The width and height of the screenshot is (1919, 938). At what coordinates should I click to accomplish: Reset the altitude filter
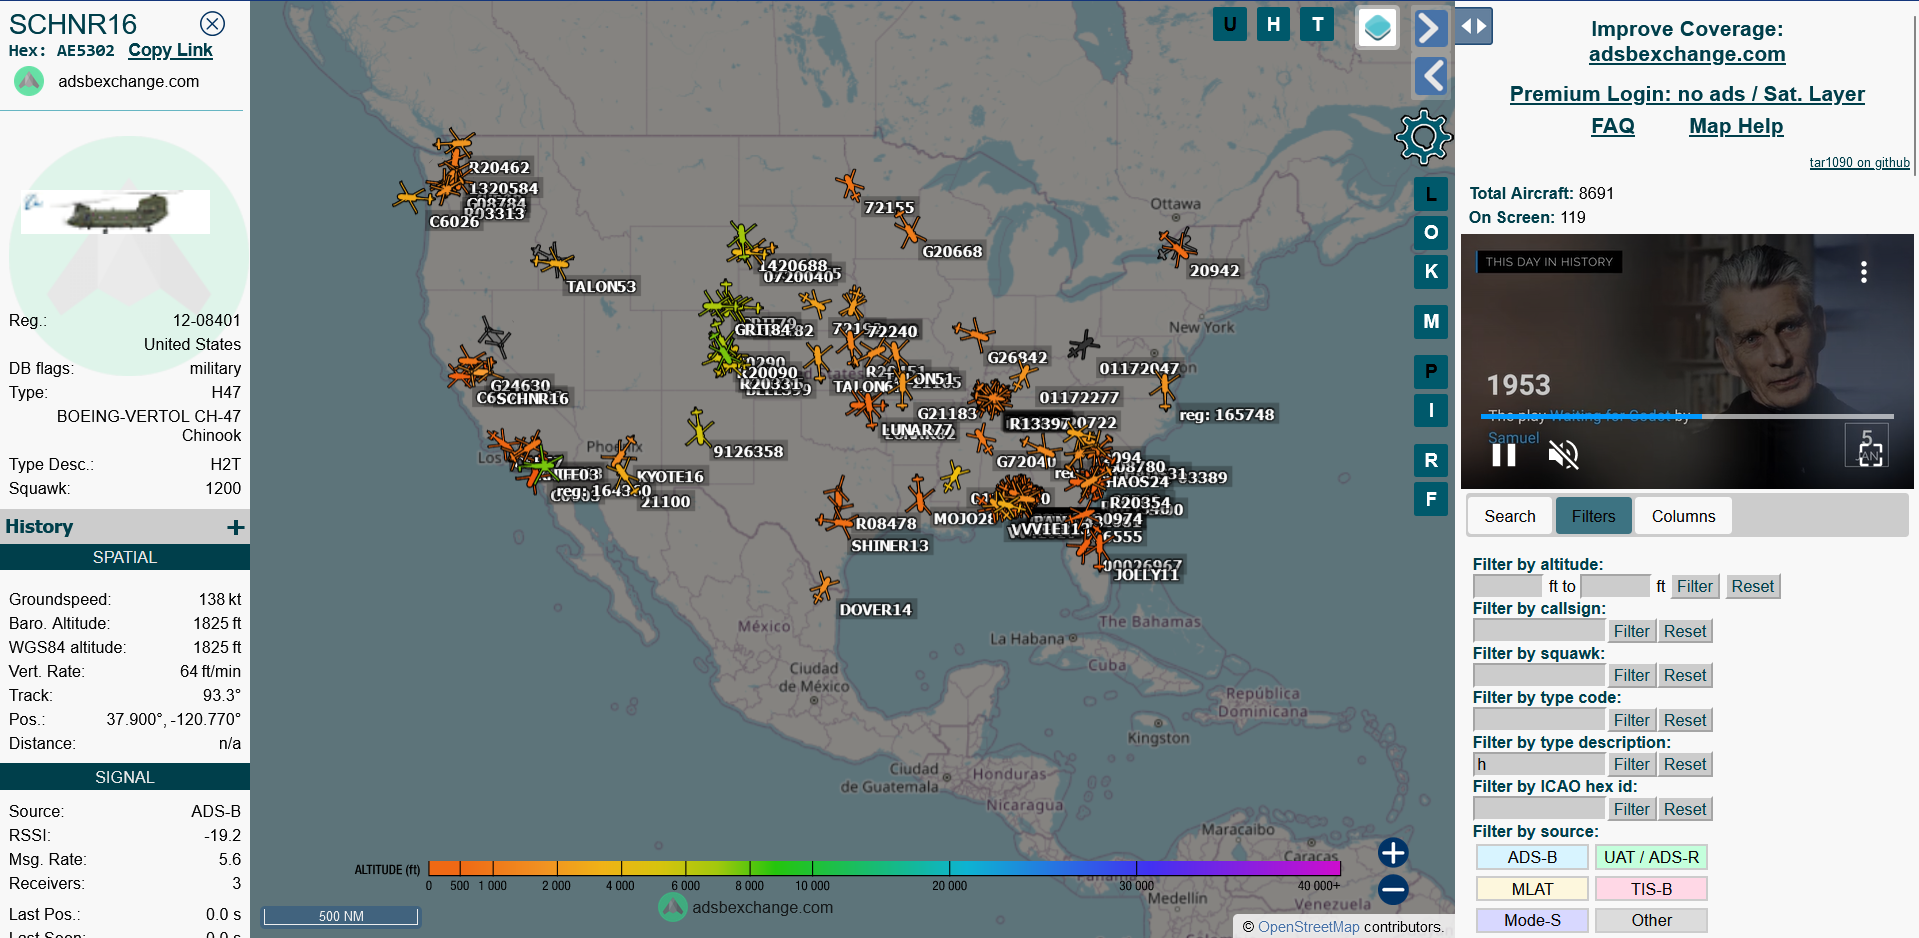(x=1752, y=586)
